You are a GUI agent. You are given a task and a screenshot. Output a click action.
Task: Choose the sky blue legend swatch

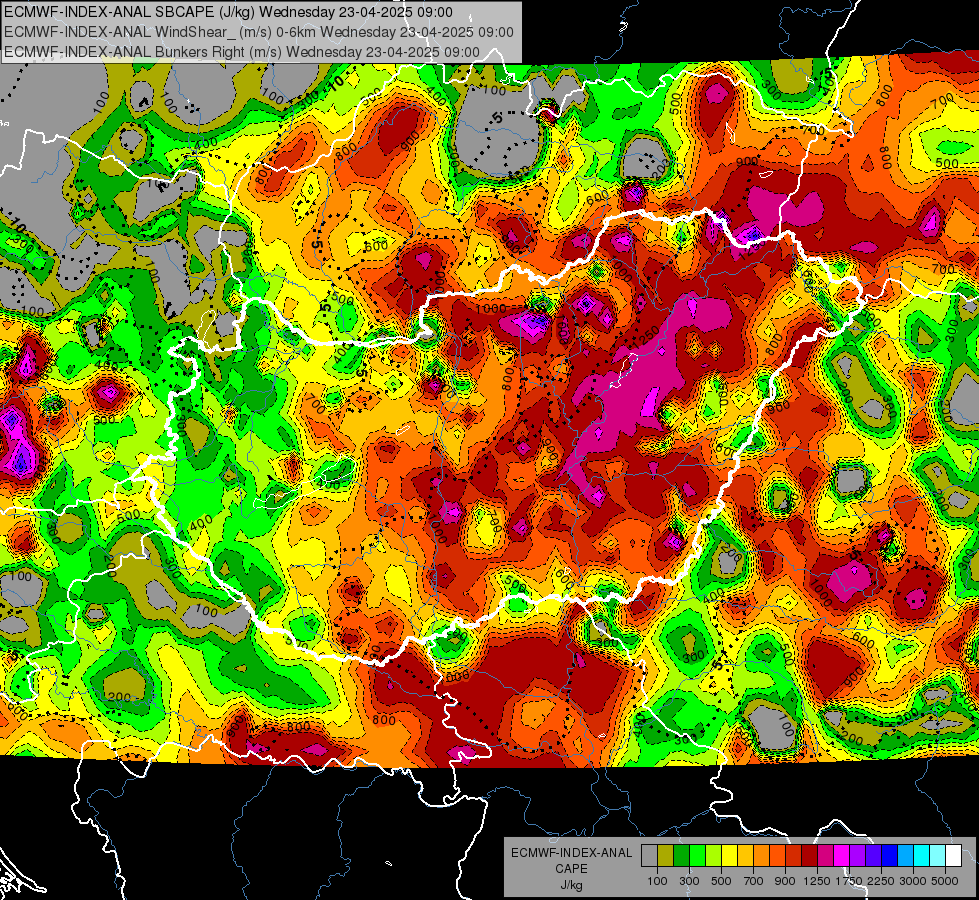(905, 856)
